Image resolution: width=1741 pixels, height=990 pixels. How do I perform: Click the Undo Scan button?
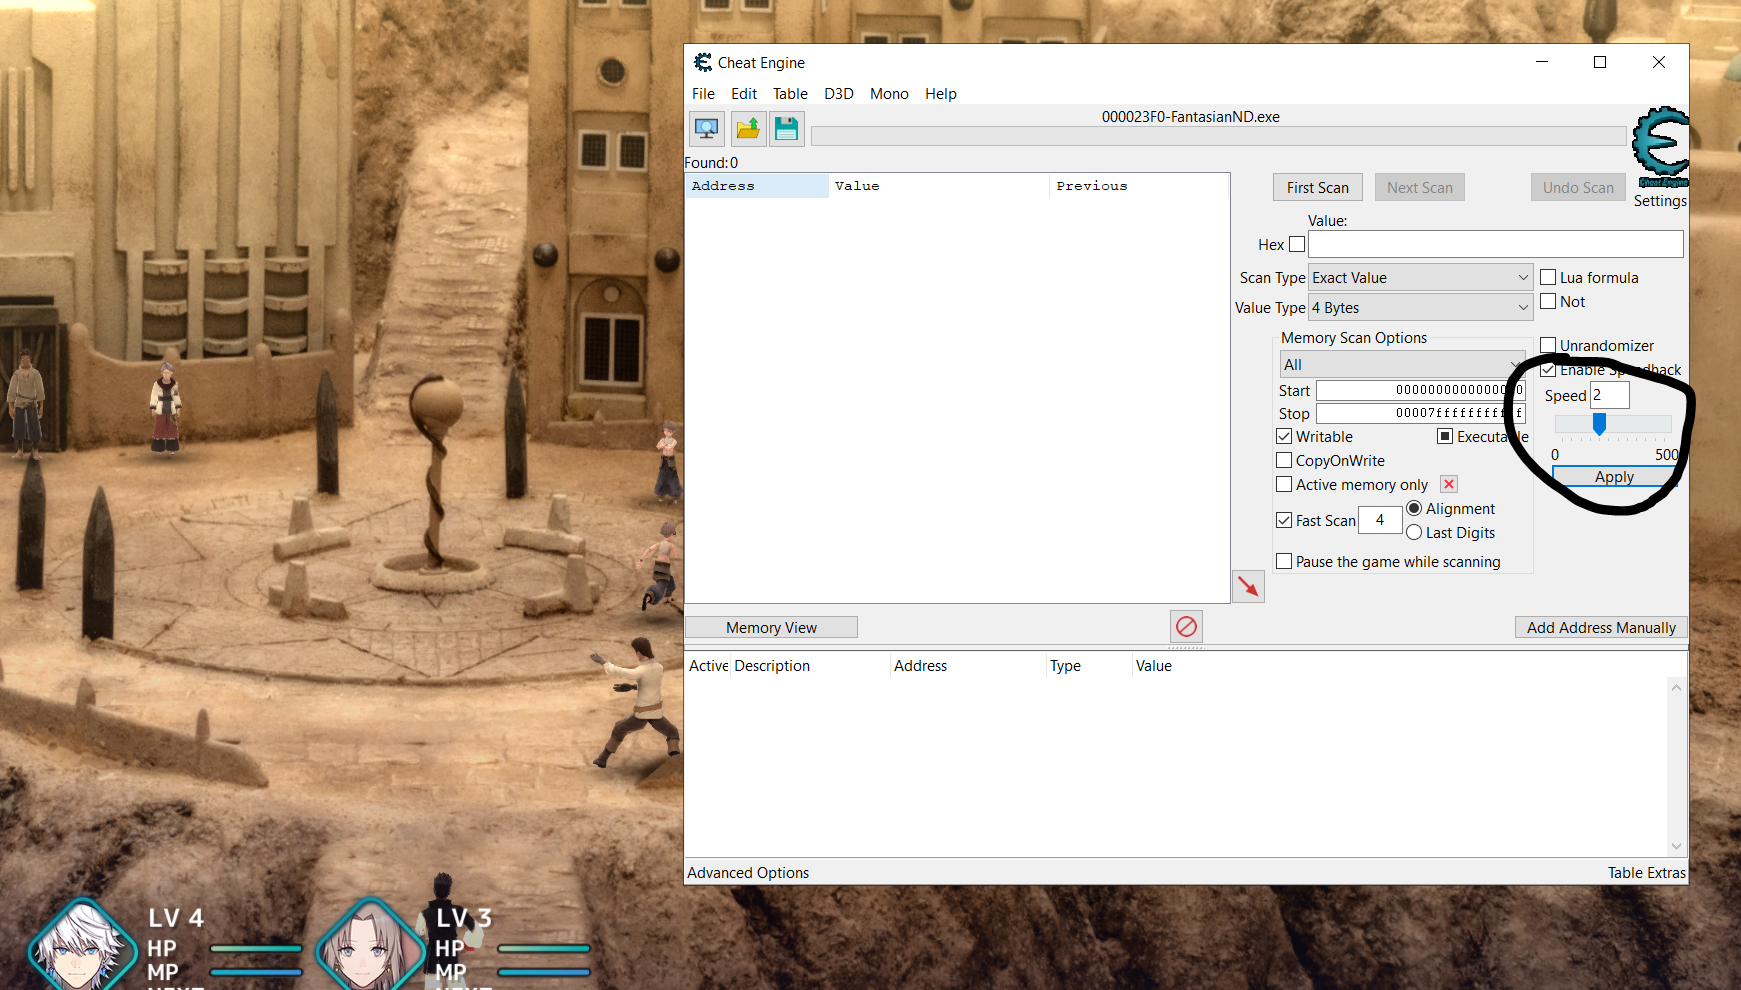click(1578, 187)
